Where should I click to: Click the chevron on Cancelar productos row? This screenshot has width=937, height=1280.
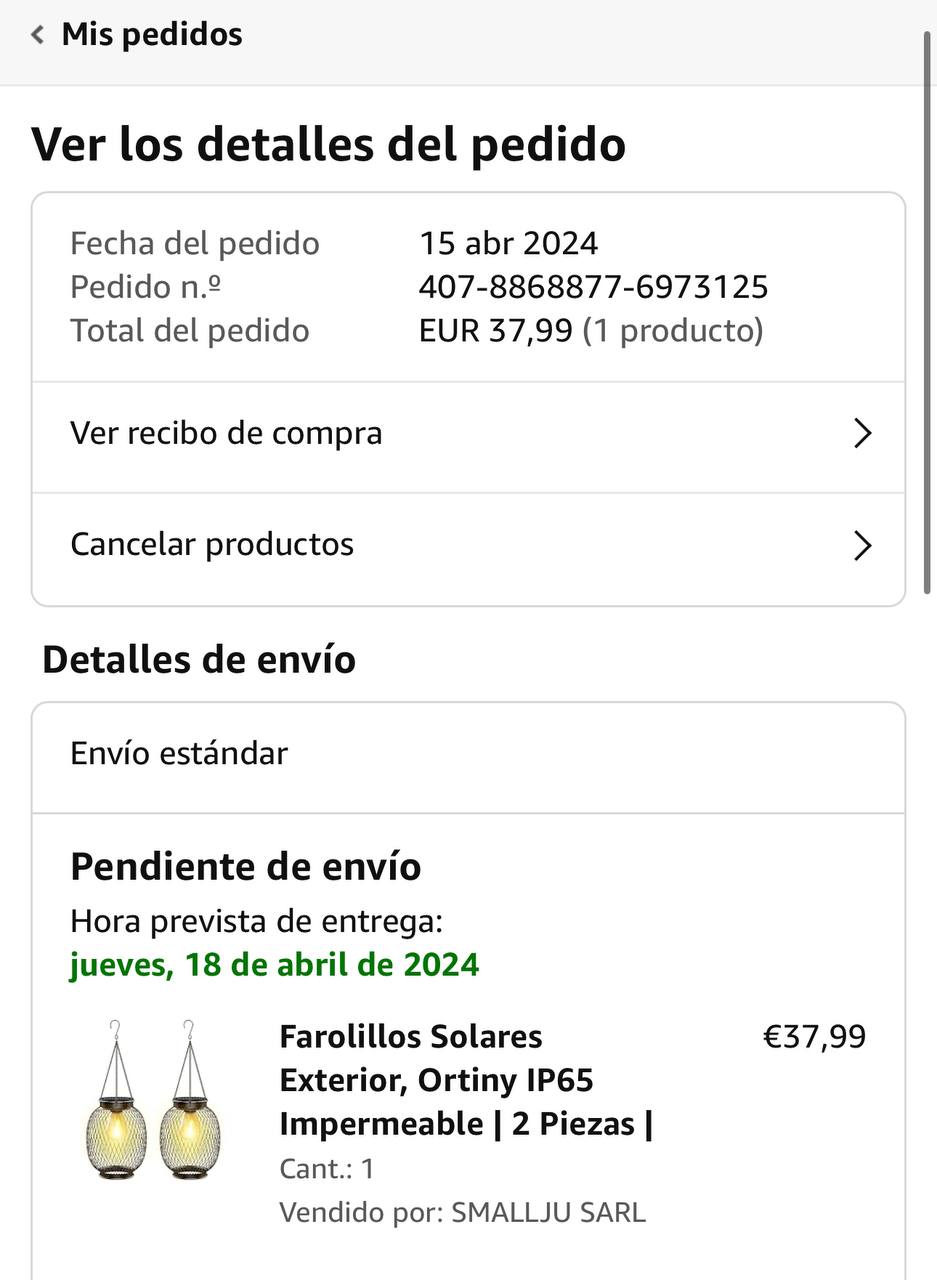click(x=862, y=546)
